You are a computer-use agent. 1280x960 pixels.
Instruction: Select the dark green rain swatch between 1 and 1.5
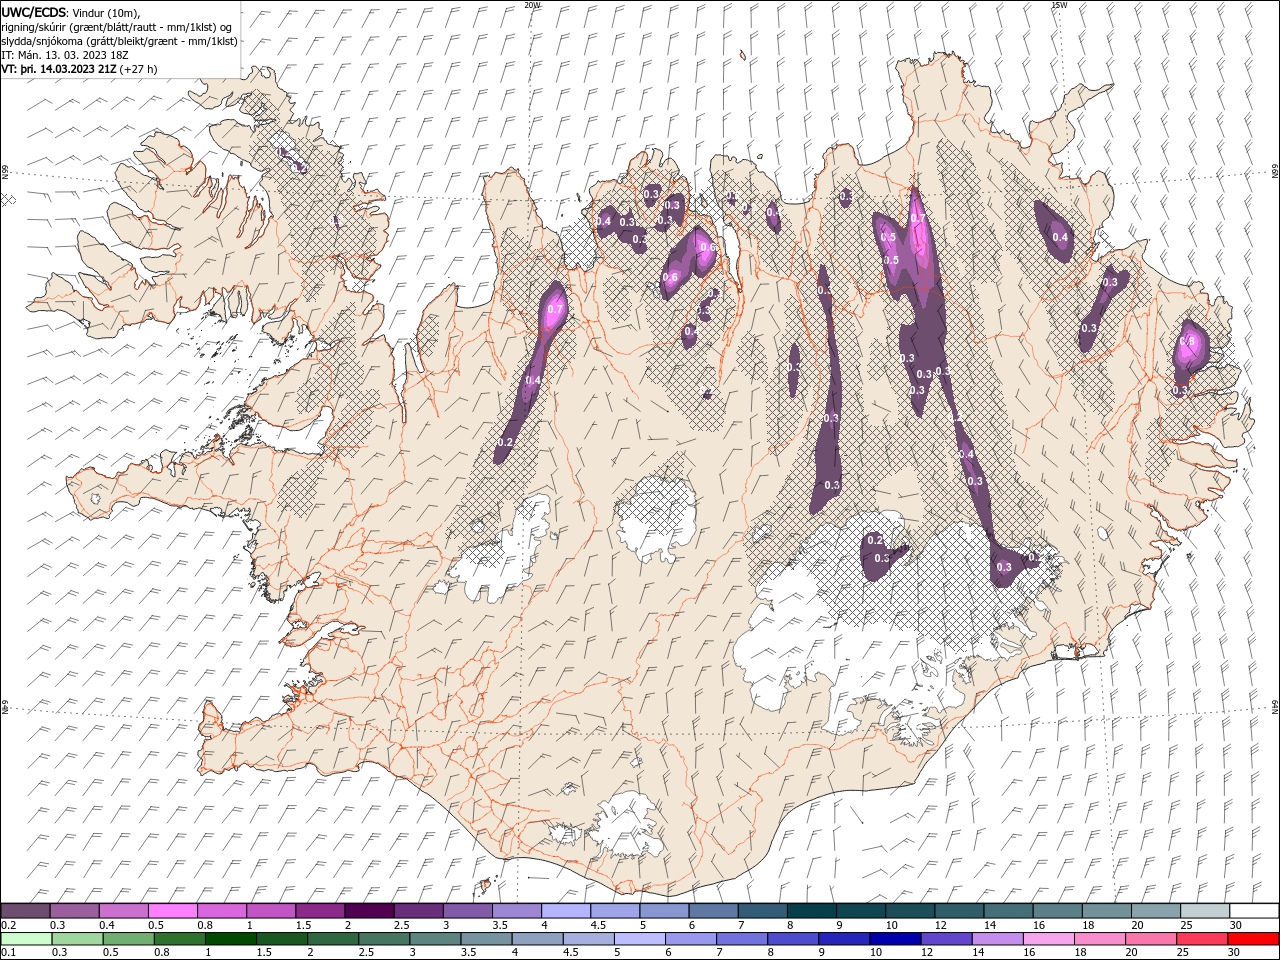point(231,939)
